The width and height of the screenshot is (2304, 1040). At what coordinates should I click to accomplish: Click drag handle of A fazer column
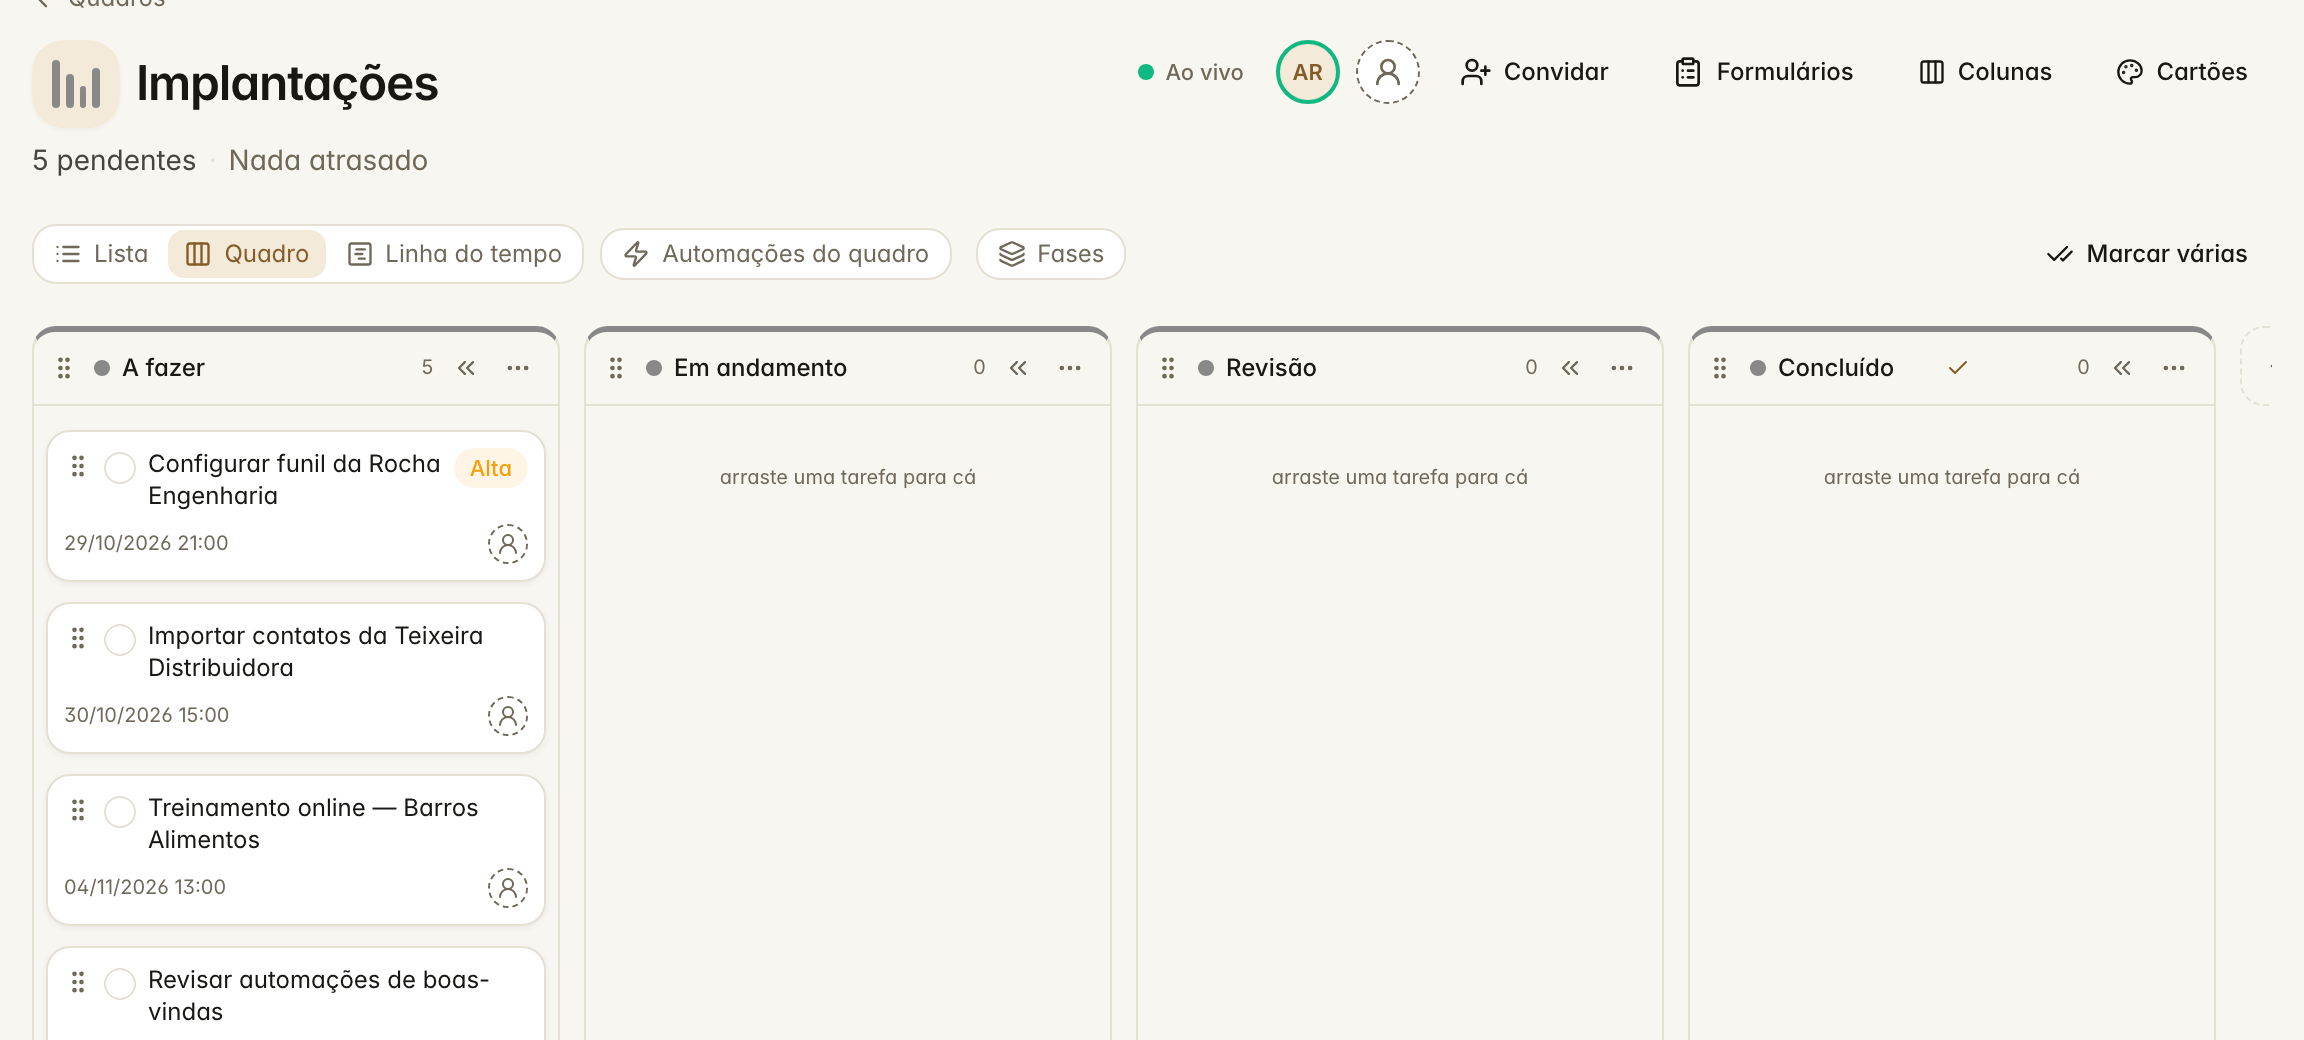click(64, 368)
